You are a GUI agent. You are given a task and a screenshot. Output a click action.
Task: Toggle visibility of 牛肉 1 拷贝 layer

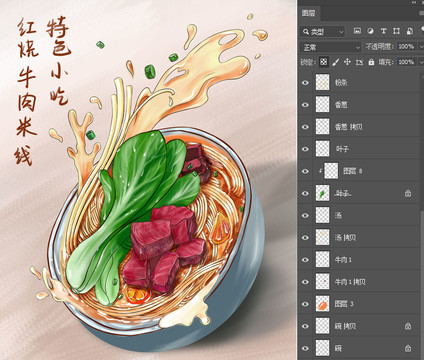pos(305,282)
